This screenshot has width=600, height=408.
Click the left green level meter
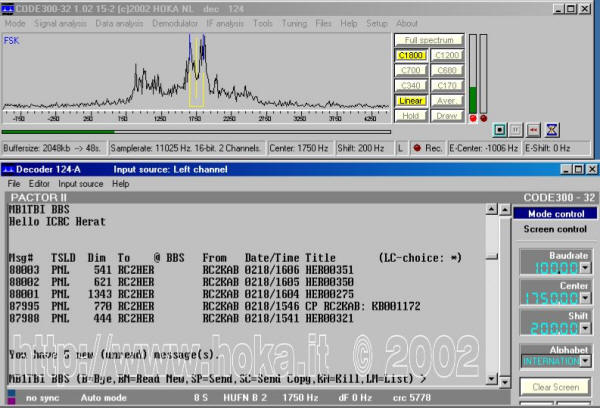(x=473, y=74)
